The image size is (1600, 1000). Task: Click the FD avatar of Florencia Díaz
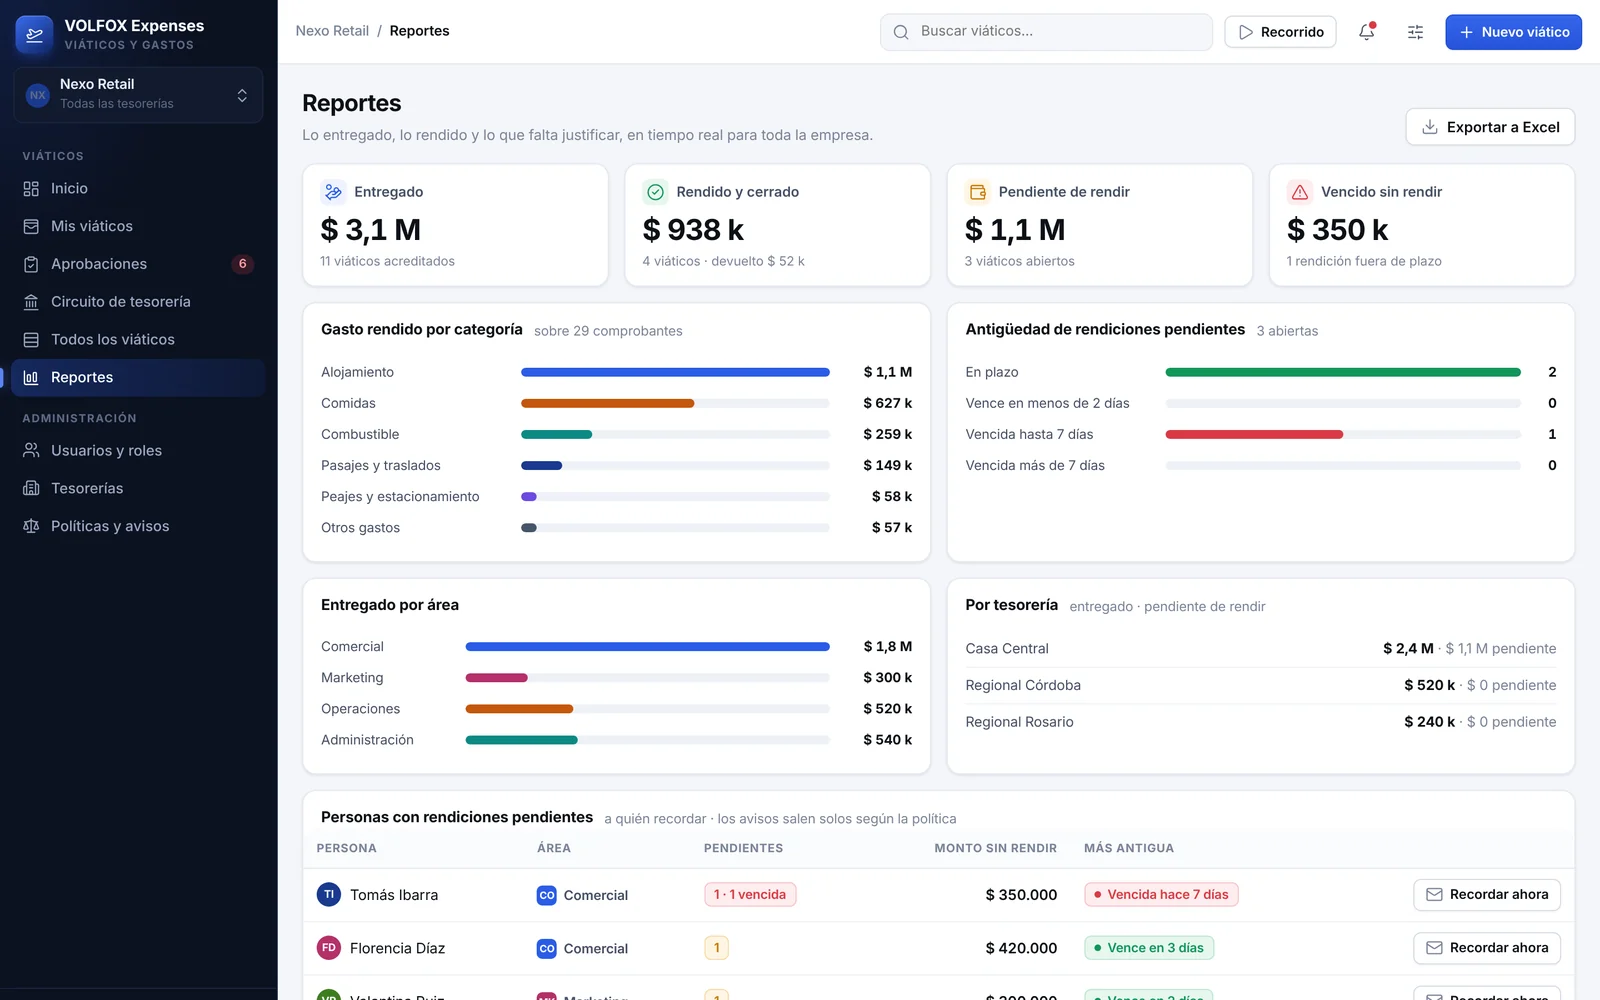click(329, 948)
